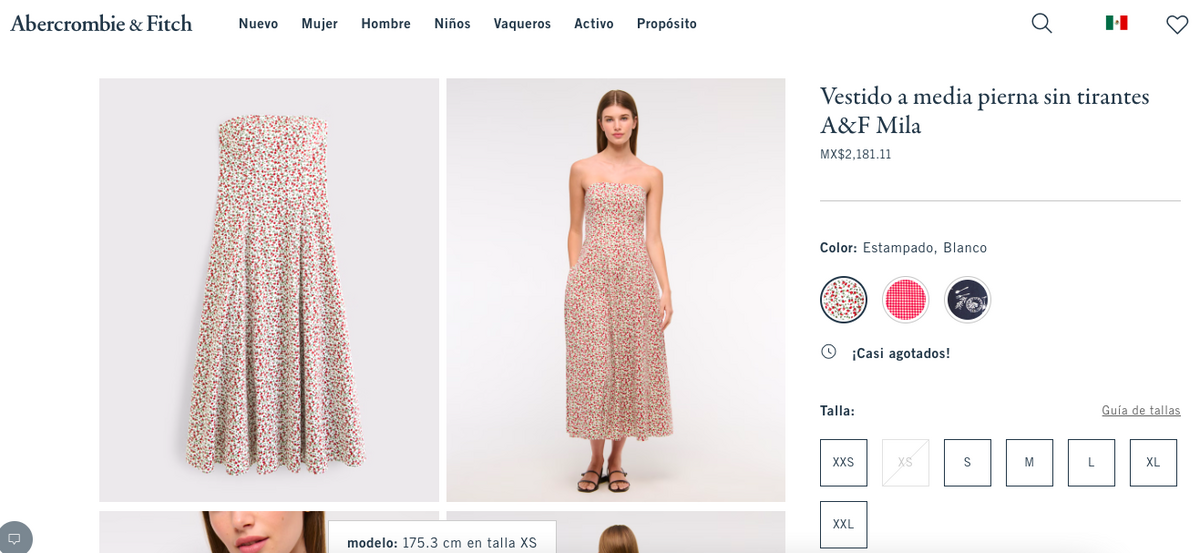Select the red gingham color swatch
Image resolution: width=1200 pixels, height=553 pixels.
coord(905,299)
